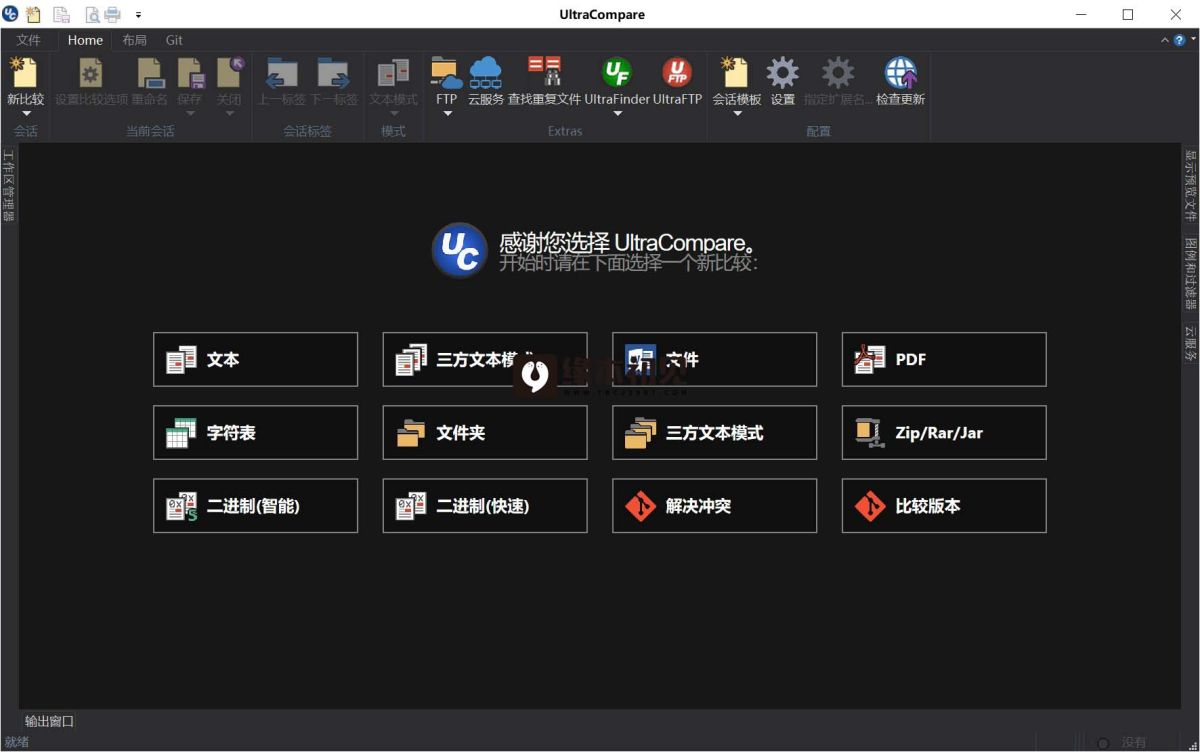Viewport: 1200px width, 752px height.
Task: Start a 文本 text comparison
Action: coord(255,359)
